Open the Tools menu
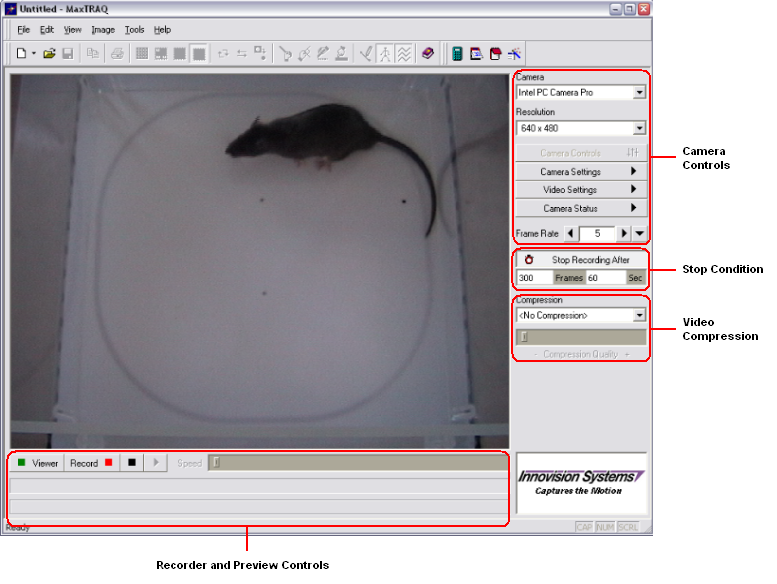 (135, 30)
